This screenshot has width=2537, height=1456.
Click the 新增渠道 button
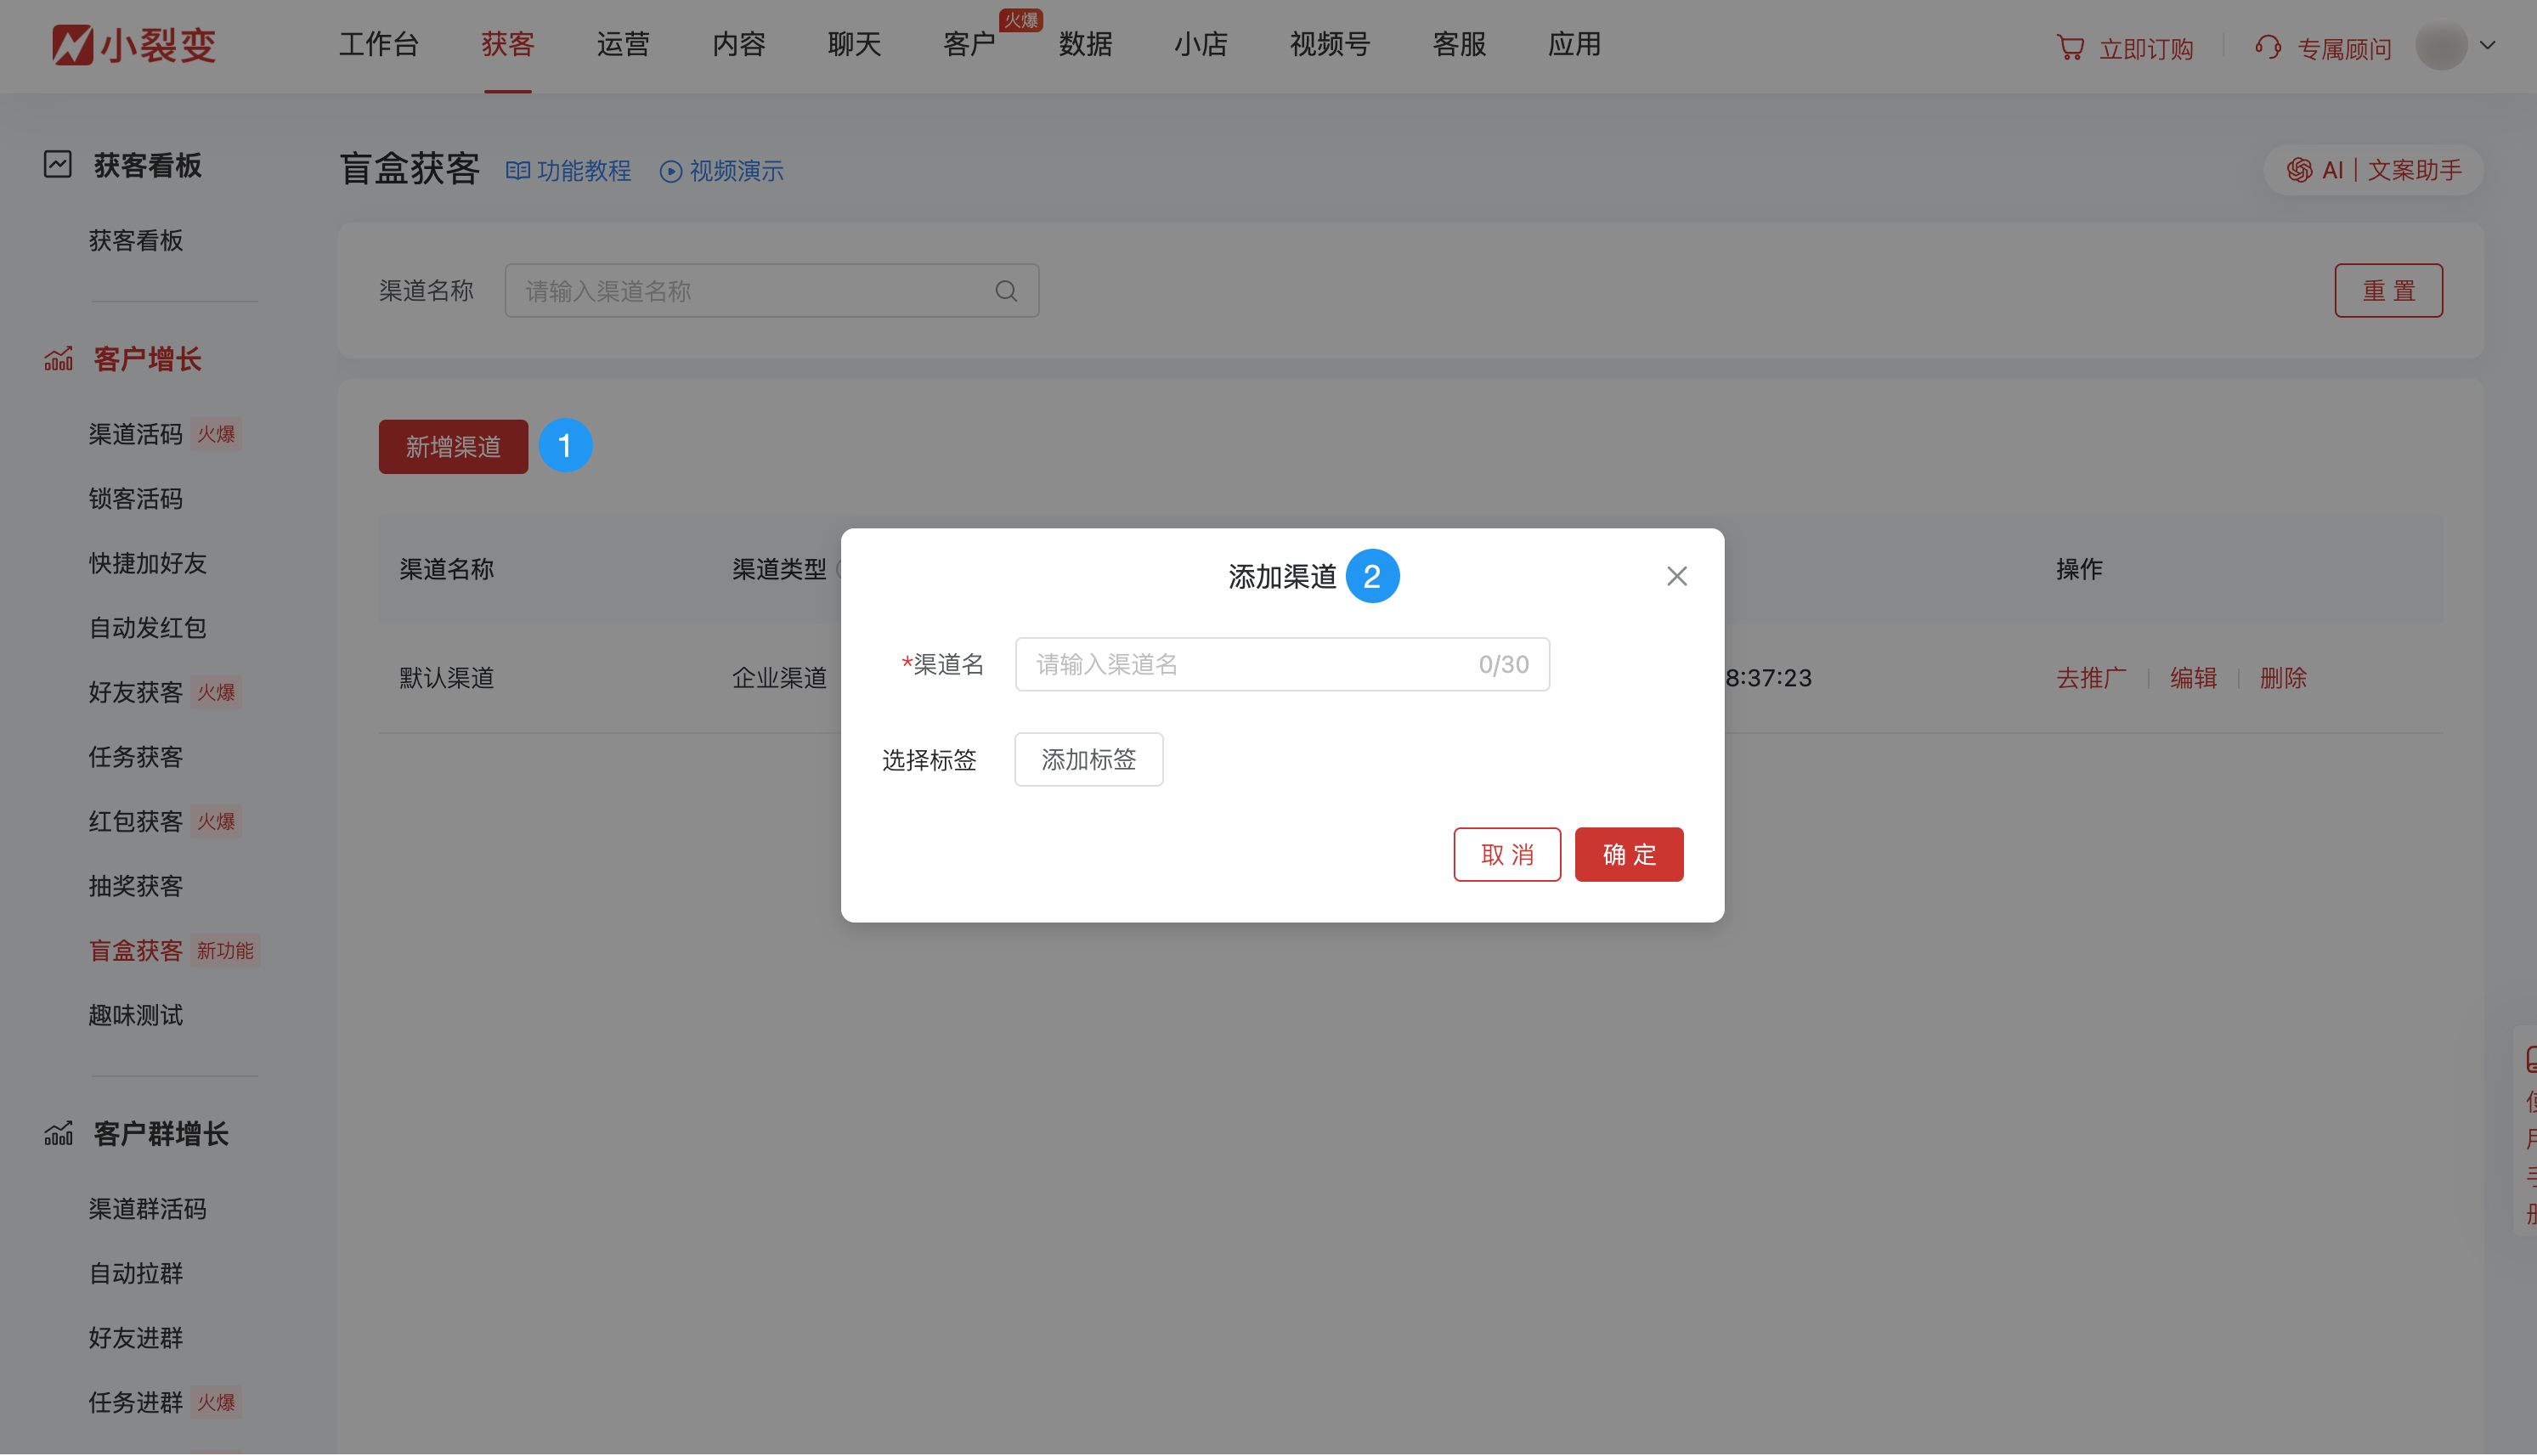click(452, 447)
